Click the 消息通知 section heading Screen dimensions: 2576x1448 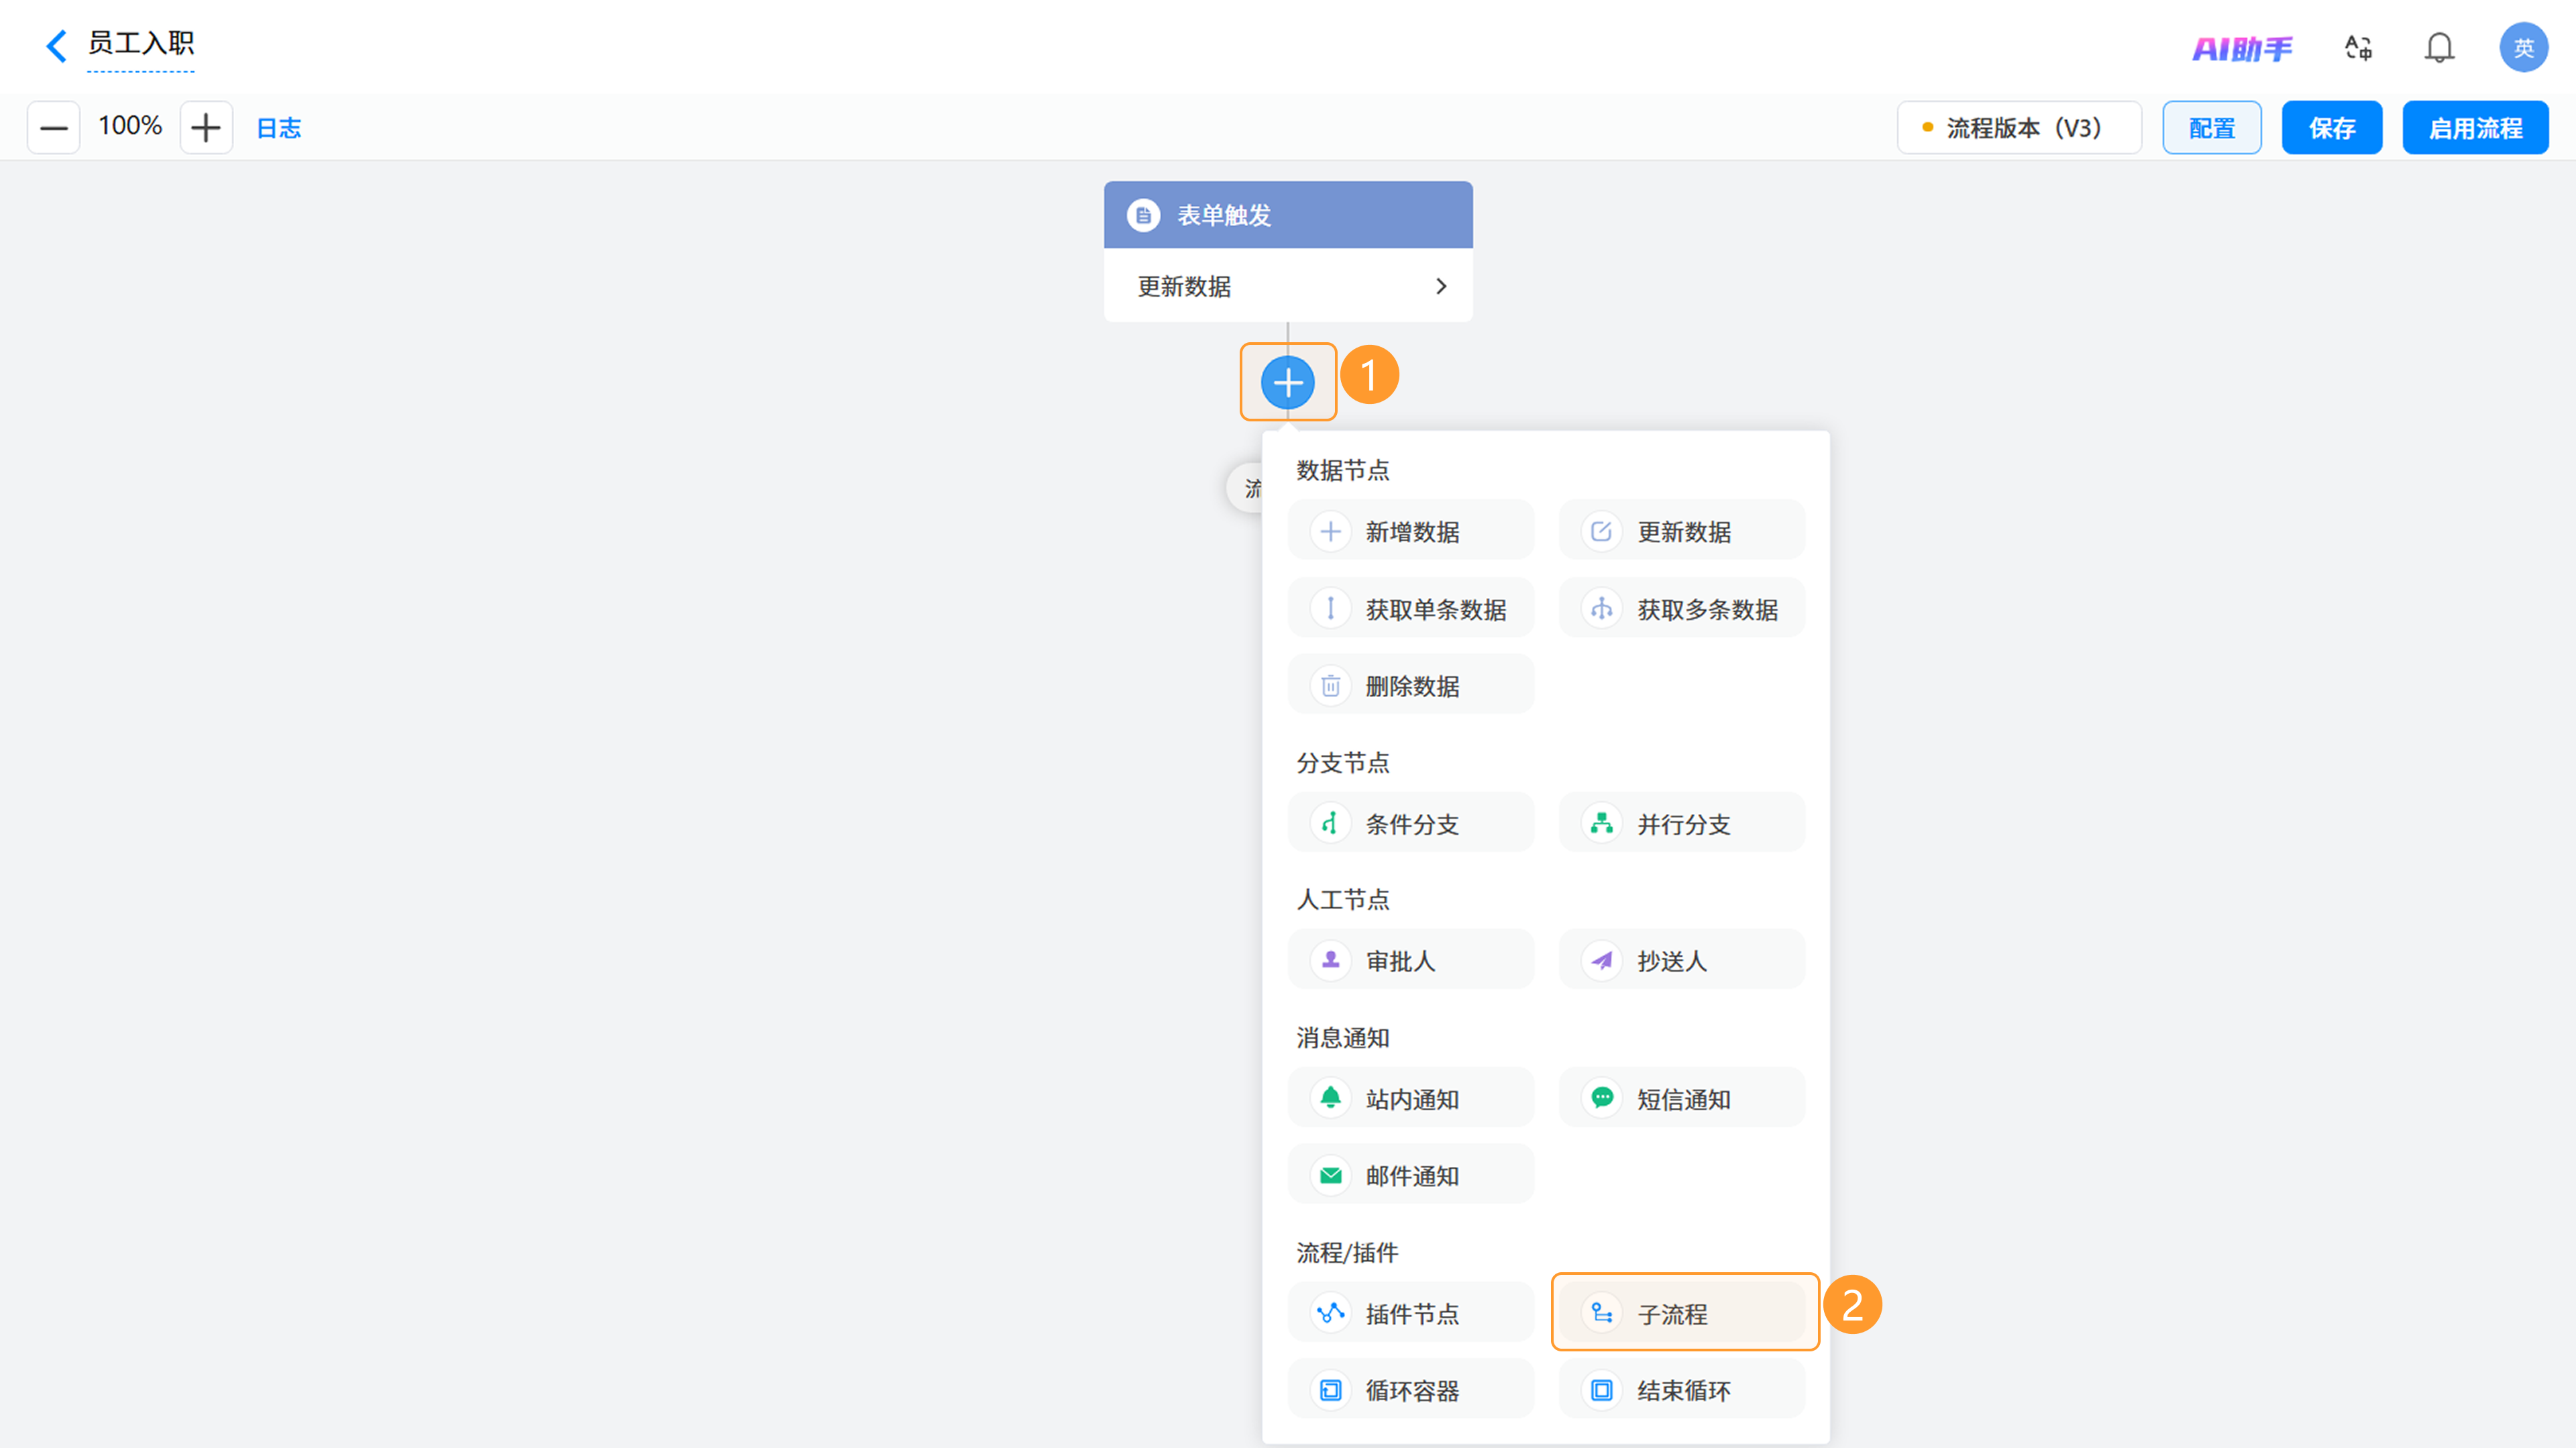1342,1038
